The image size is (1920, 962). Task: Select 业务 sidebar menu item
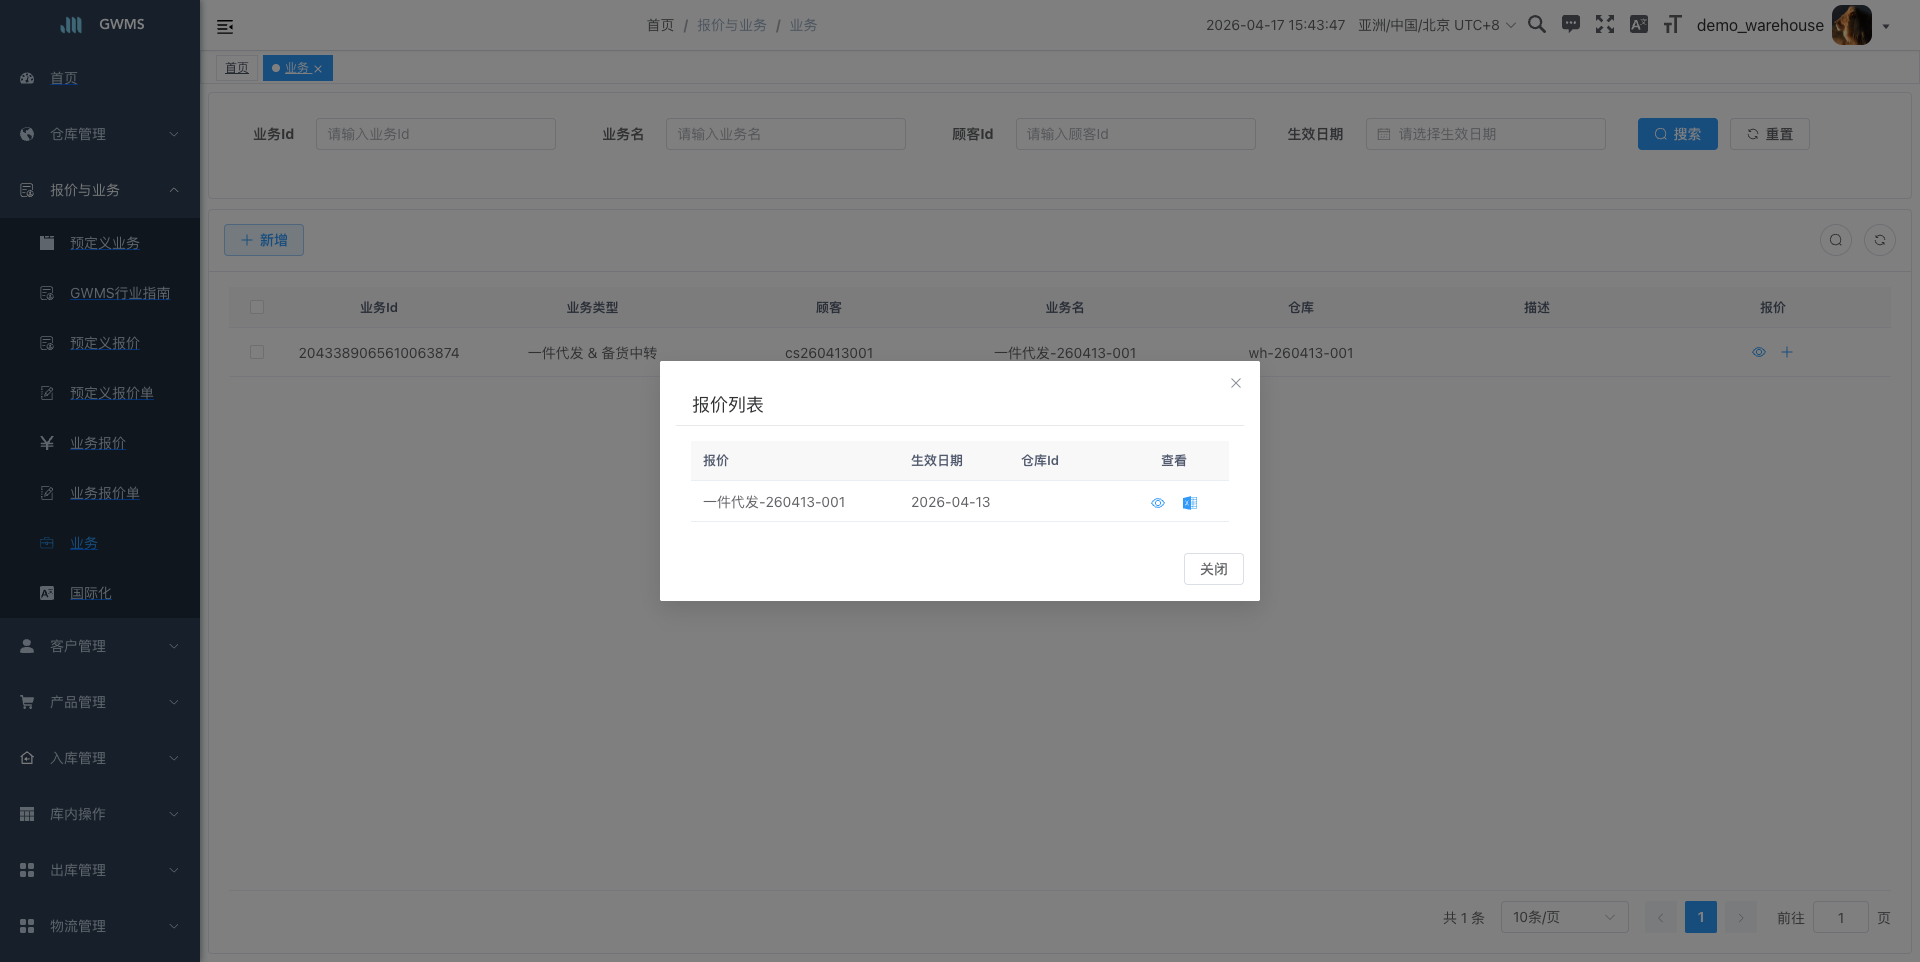tap(100, 543)
